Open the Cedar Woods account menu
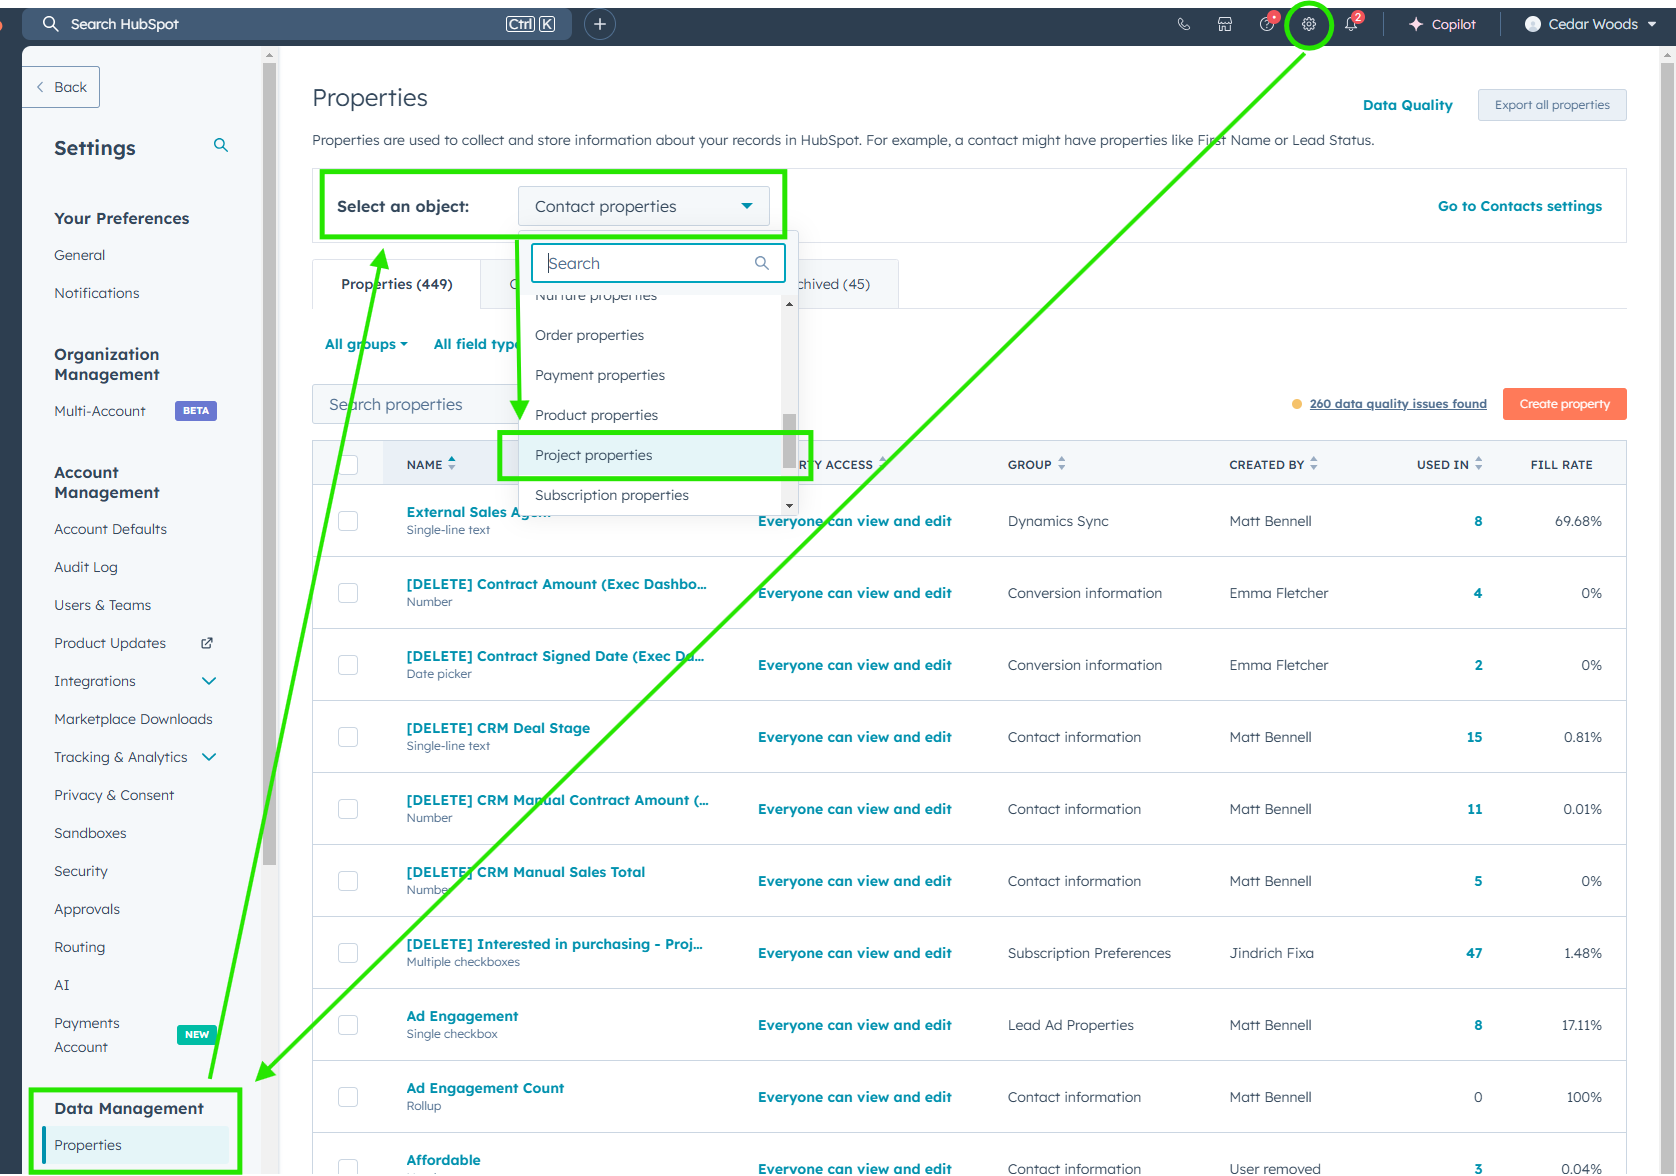1676x1176 pixels. pos(1589,24)
